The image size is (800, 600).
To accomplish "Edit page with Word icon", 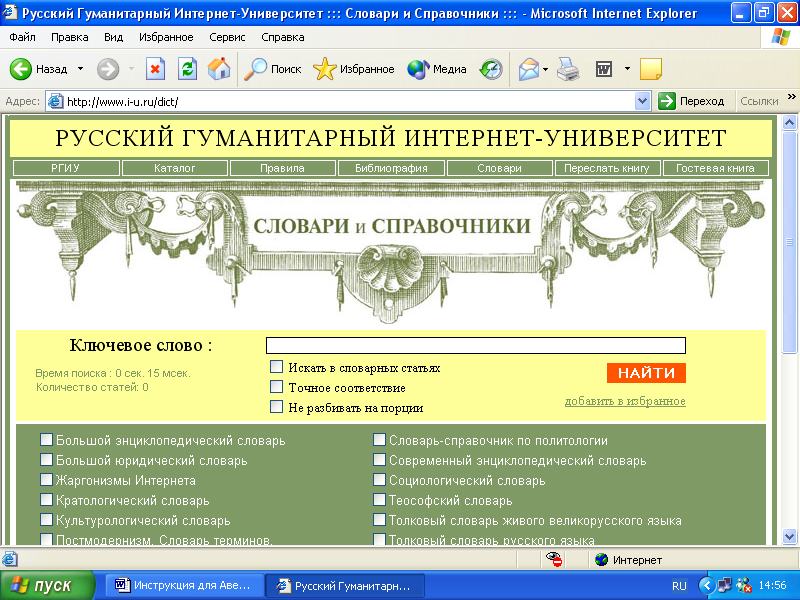I will pyautogui.click(x=604, y=69).
